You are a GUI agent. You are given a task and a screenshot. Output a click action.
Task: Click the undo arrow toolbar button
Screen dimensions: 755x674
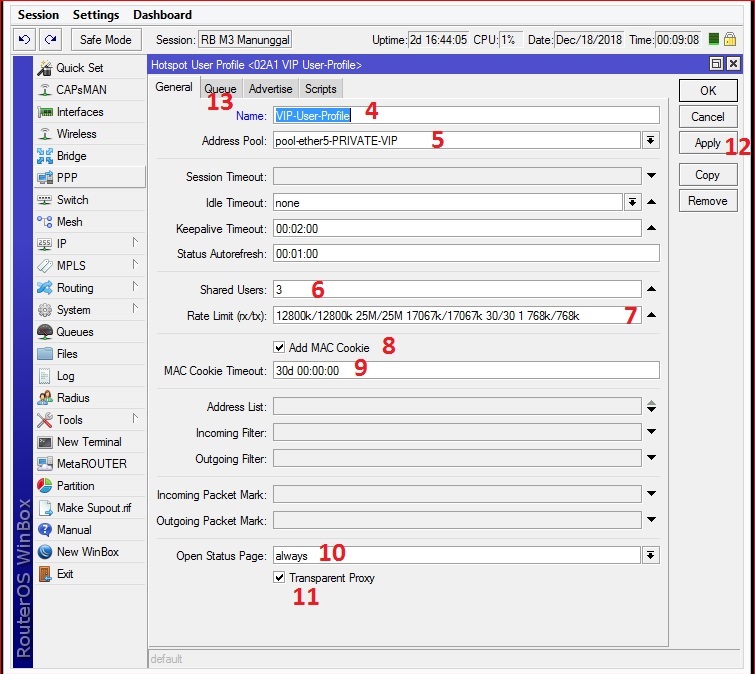tap(24, 39)
